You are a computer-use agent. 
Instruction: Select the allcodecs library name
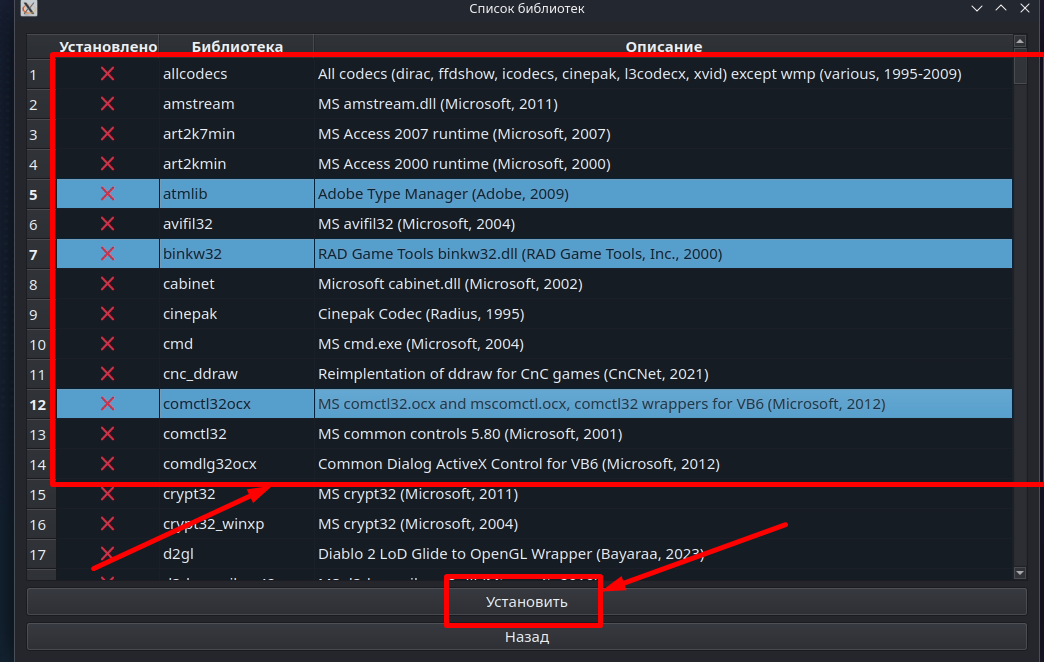pos(195,74)
